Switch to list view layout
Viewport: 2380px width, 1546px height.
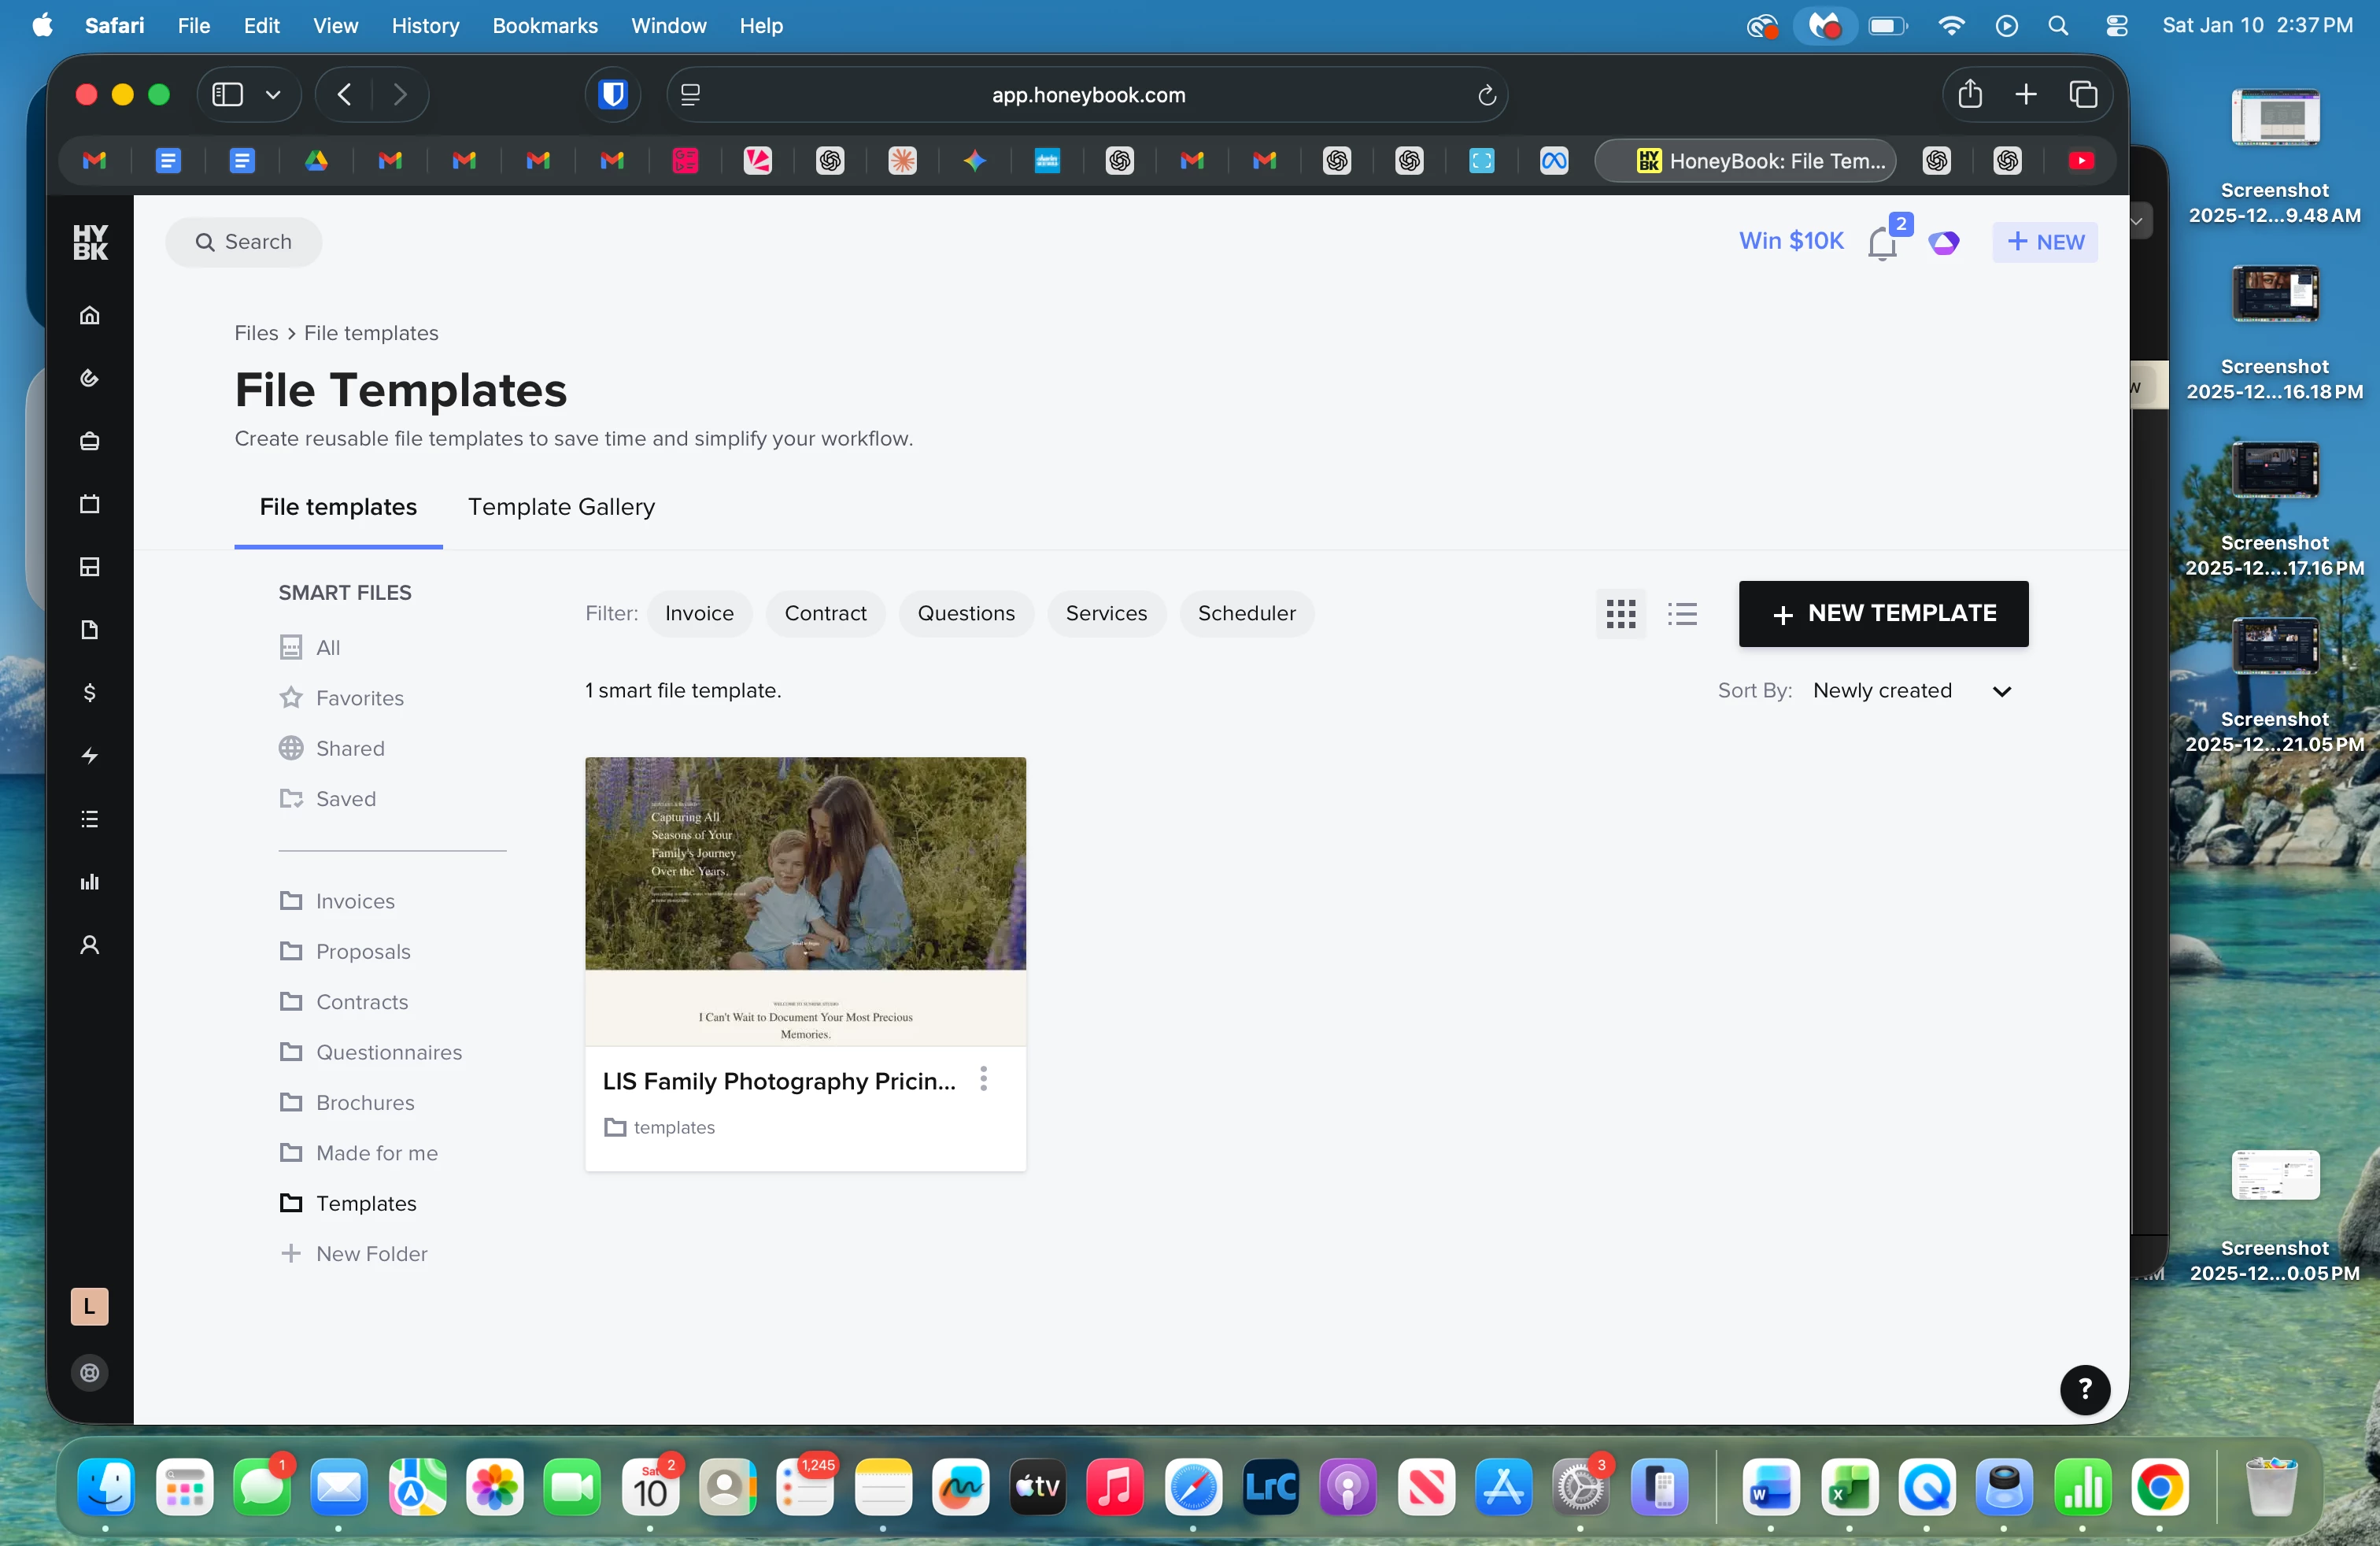(1682, 614)
